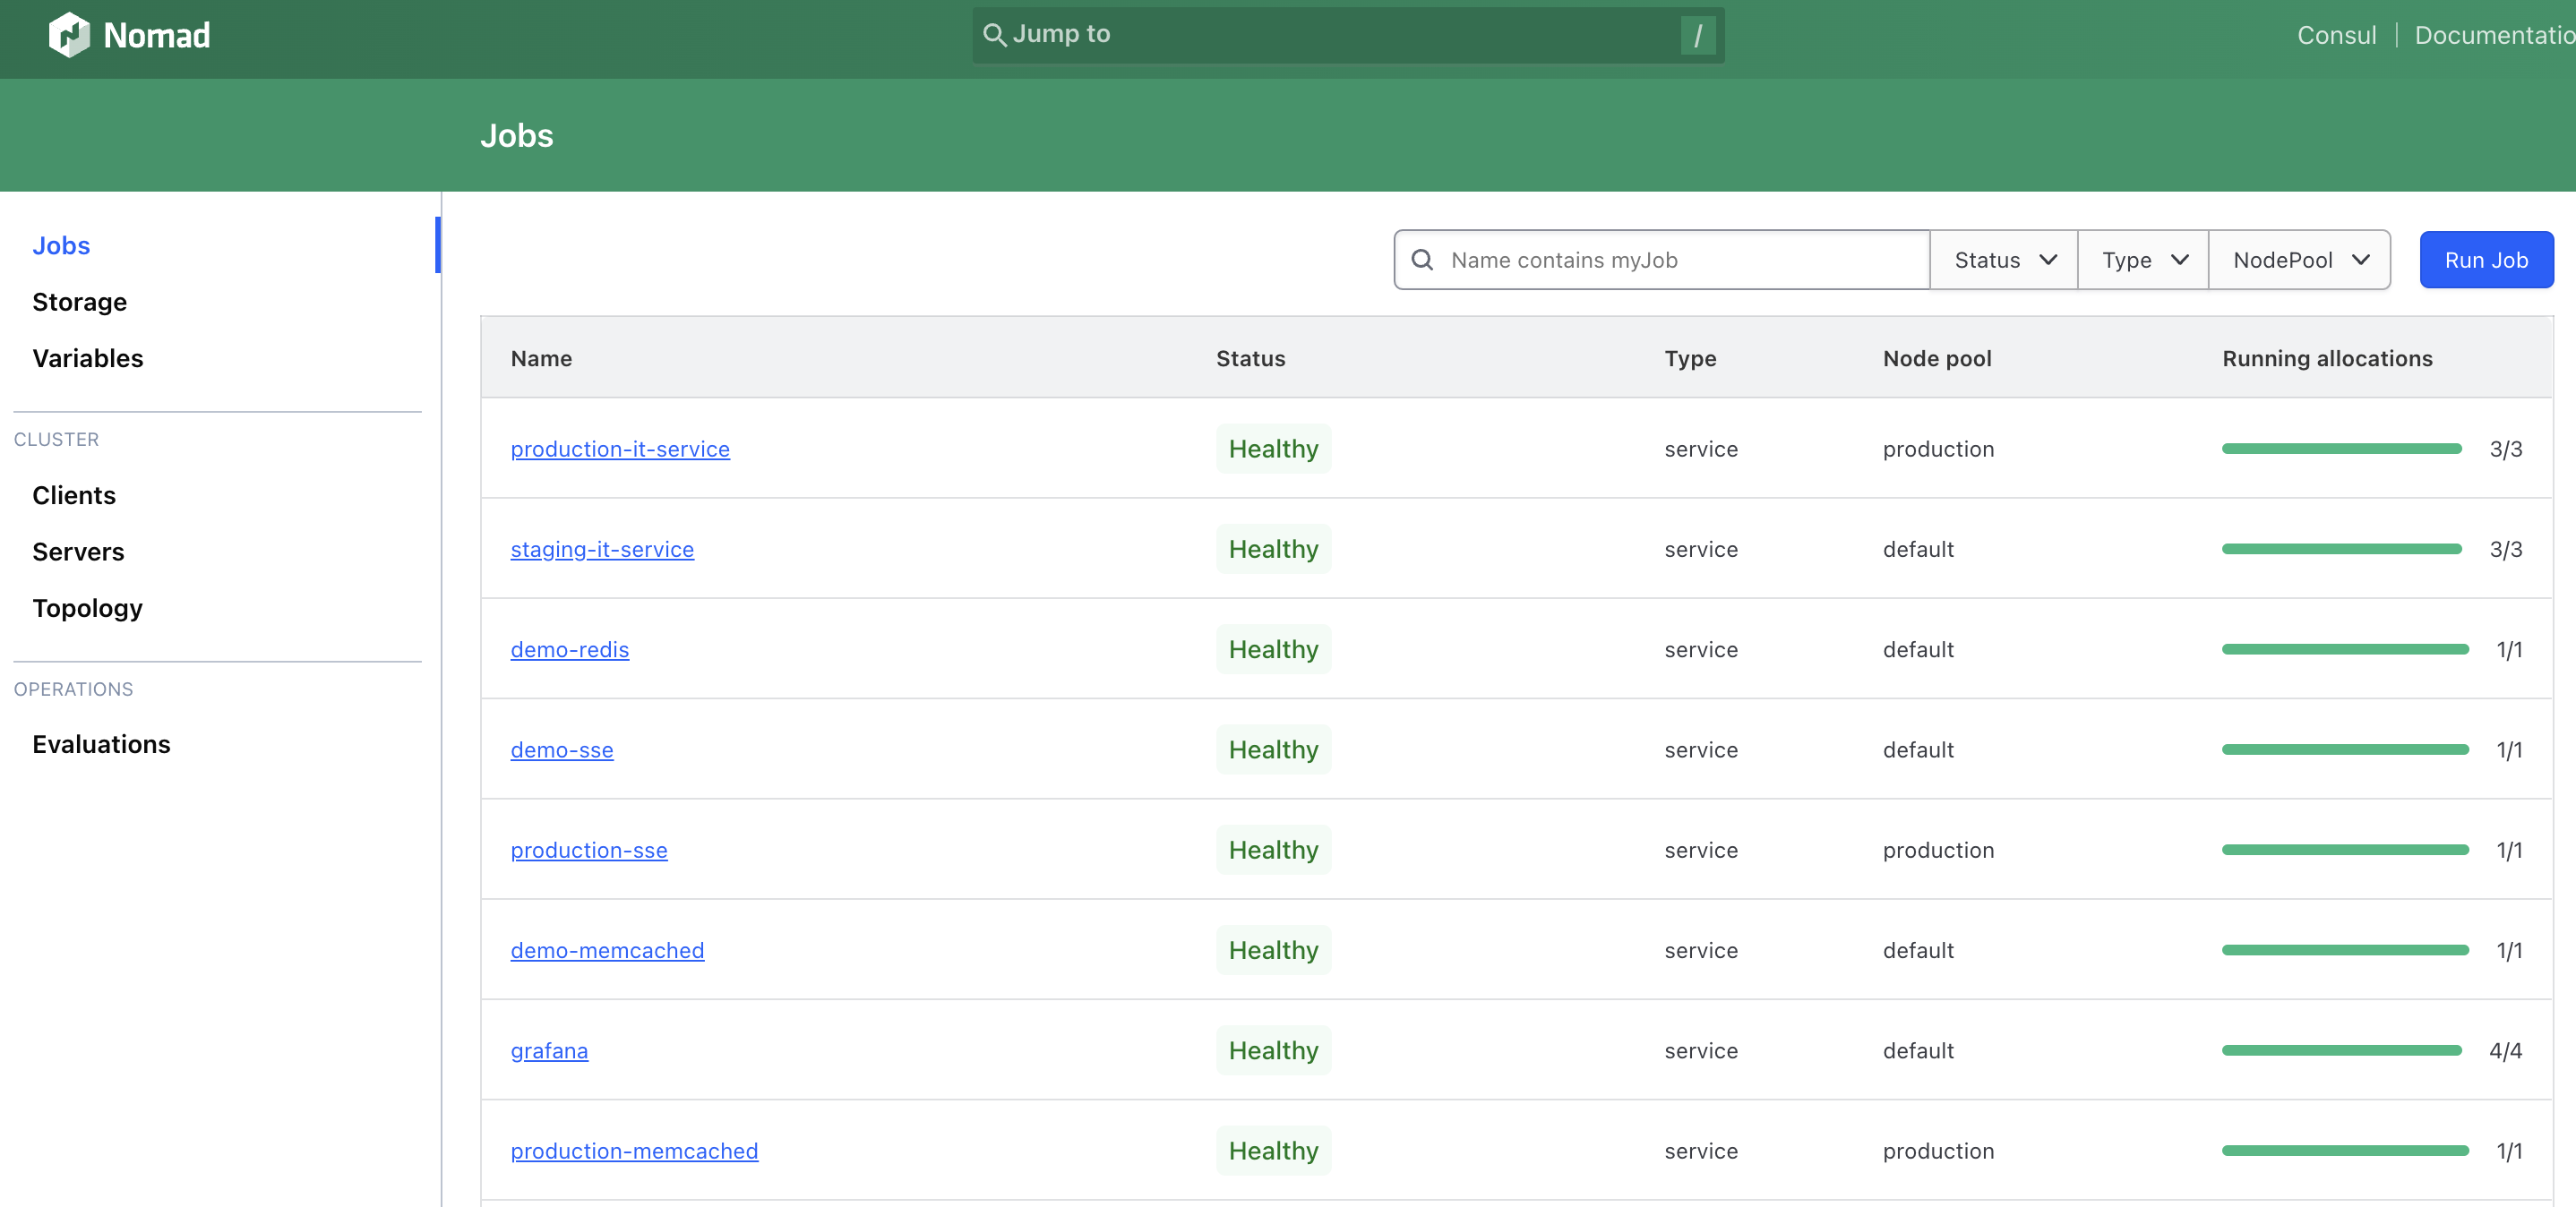
Task: Expand the NodePool filter dropdown
Action: (x=2299, y=260)
